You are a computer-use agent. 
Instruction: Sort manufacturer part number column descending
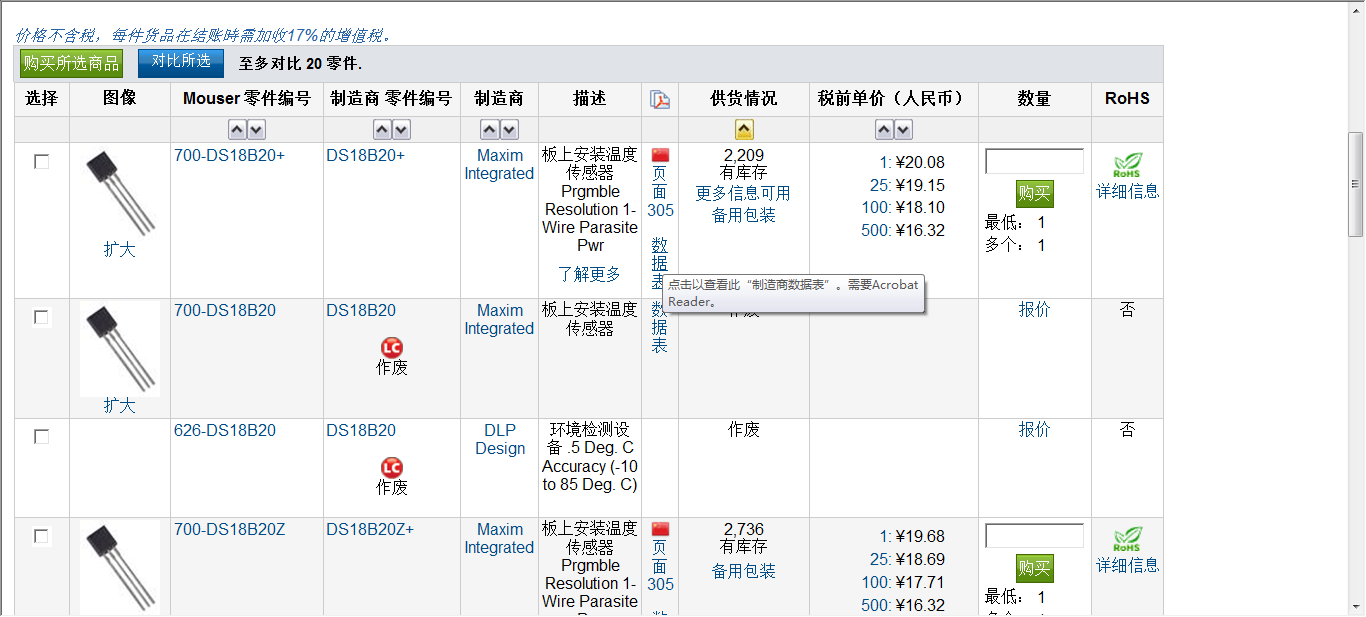point(402,130)
